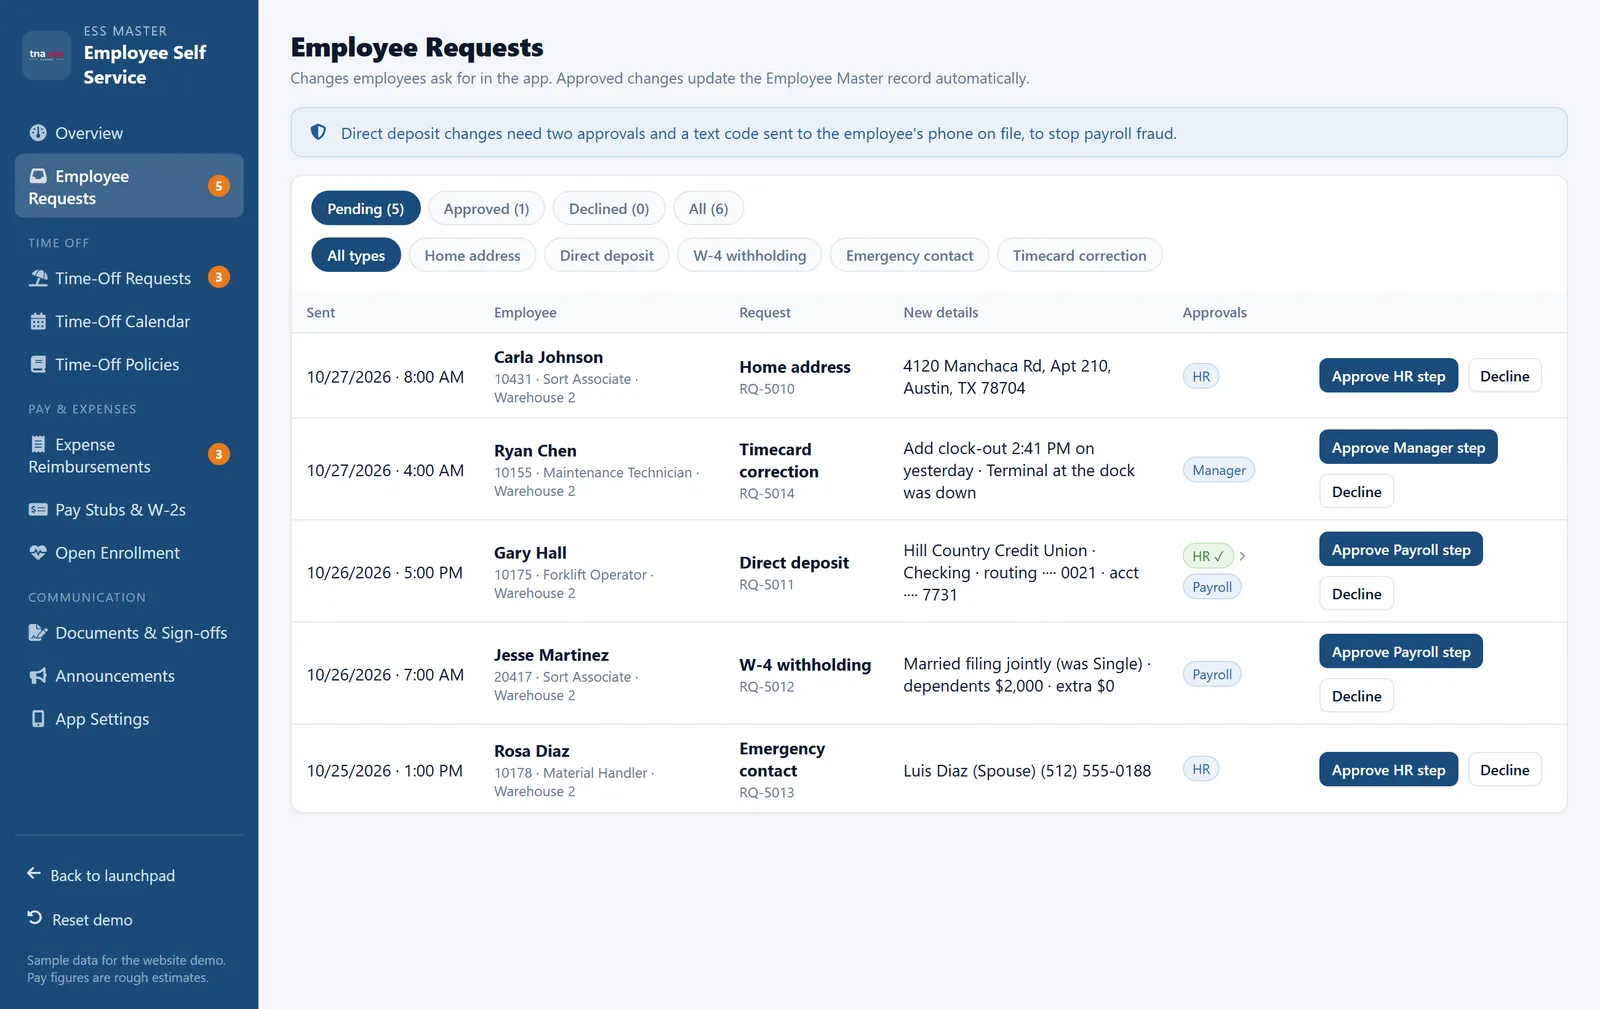Viewport: 1600px width, 1009px height.
Task: Decline Jesse Martinez's W-4 withholding request
Action: coord(1356,696)
